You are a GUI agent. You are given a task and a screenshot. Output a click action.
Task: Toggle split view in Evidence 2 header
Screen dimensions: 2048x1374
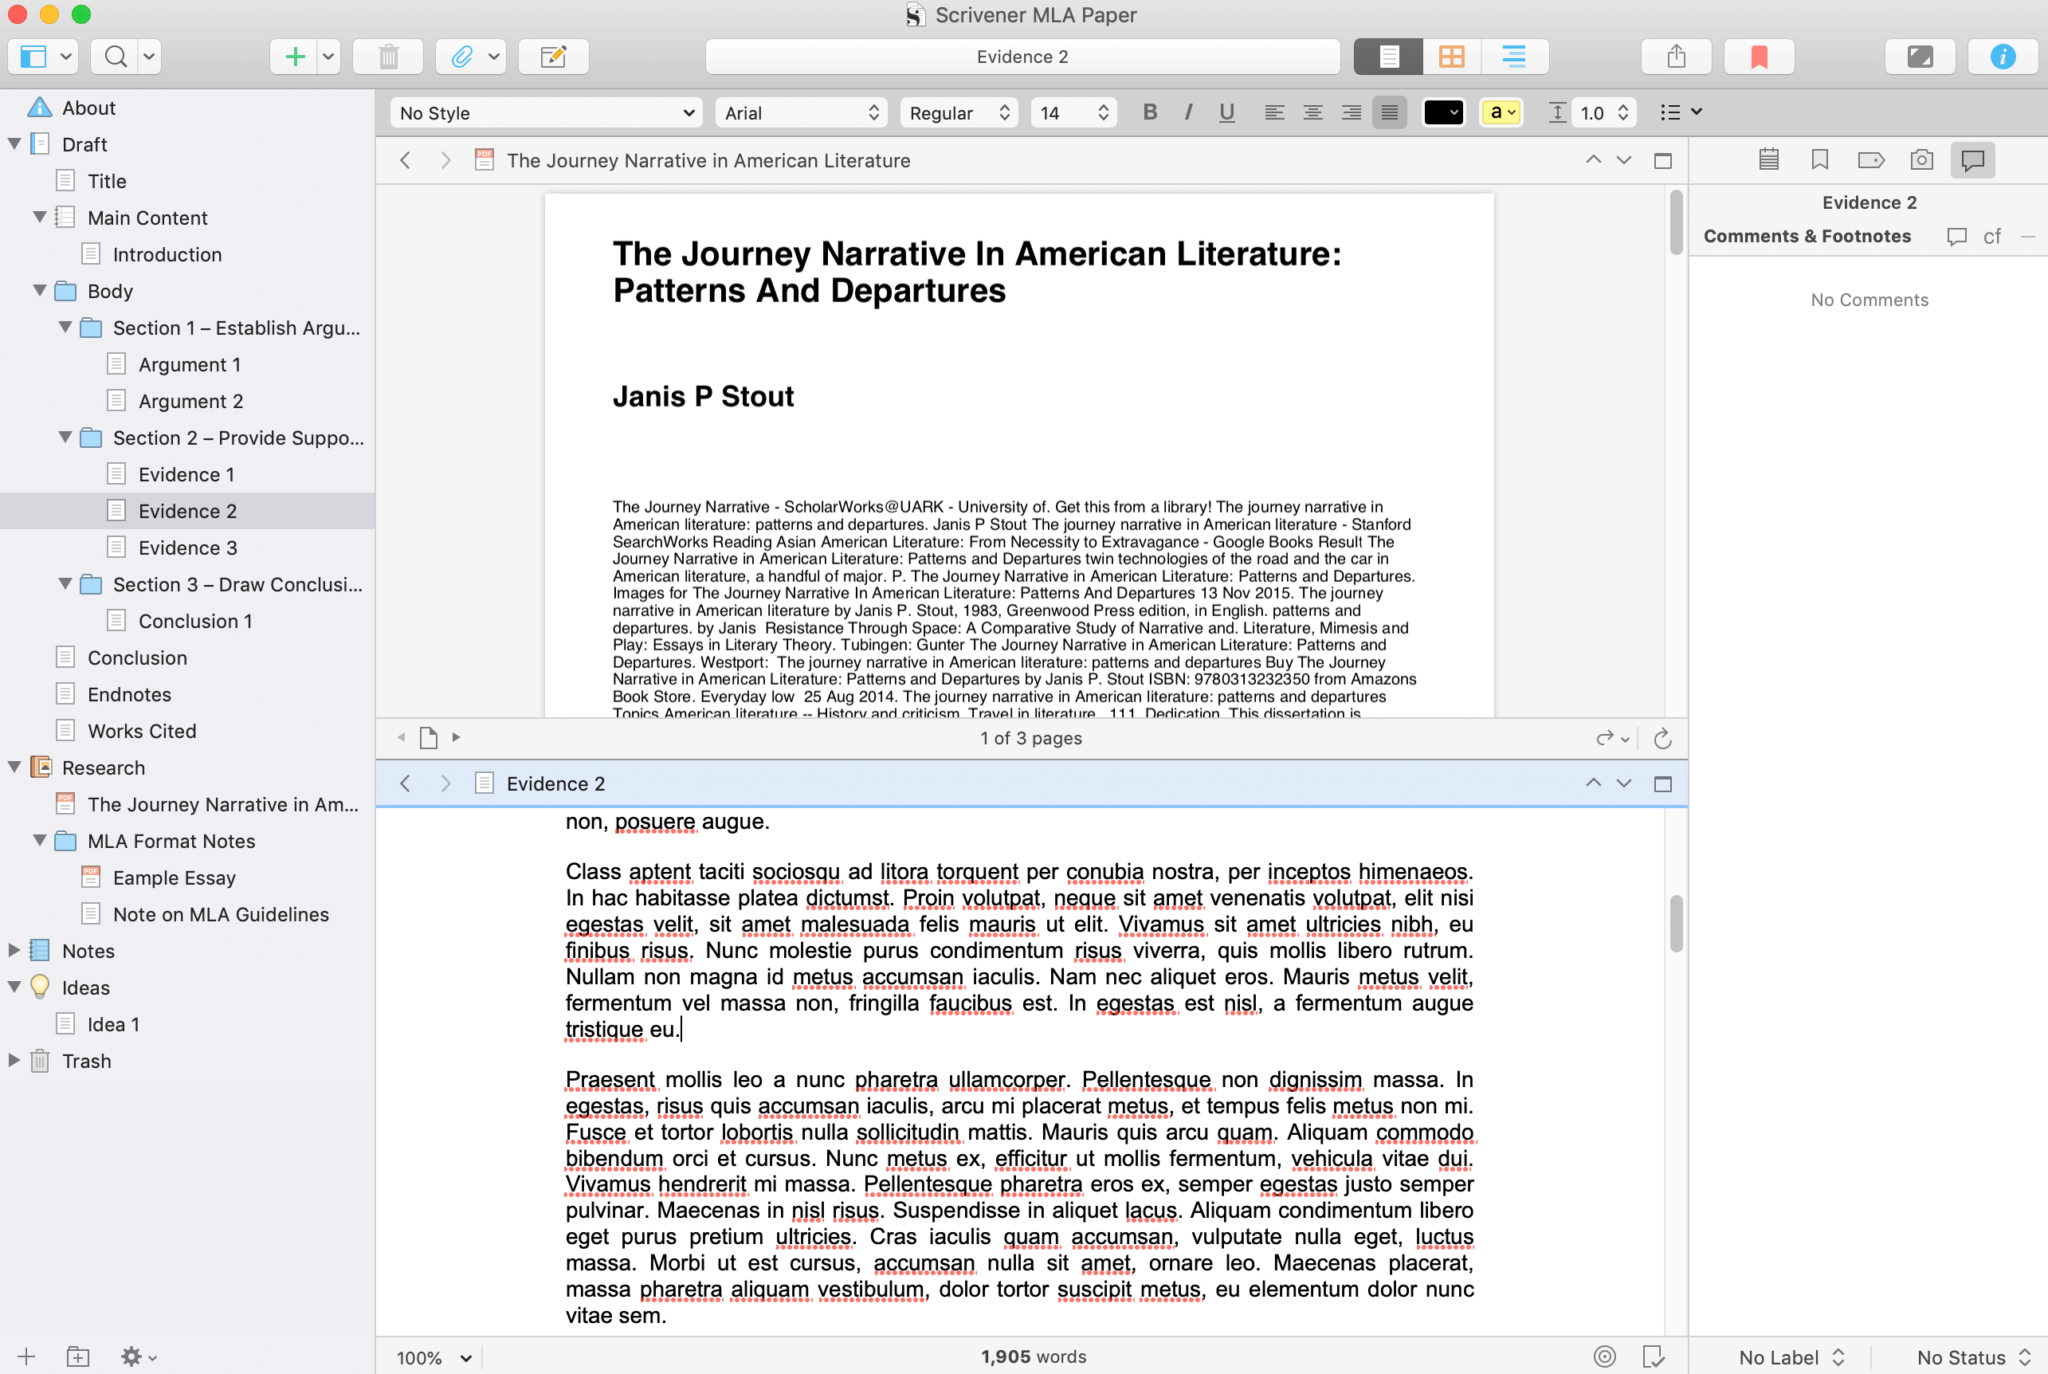coord(1663,784)
